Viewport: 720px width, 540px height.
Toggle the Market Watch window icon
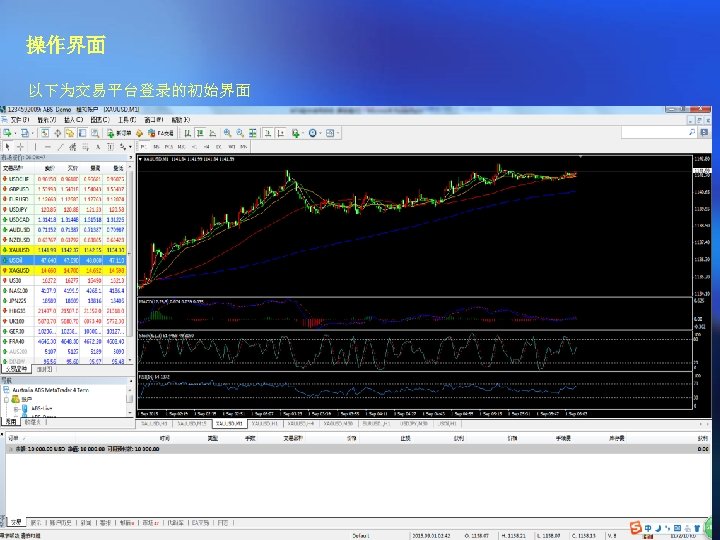click(x=45, y=133)
